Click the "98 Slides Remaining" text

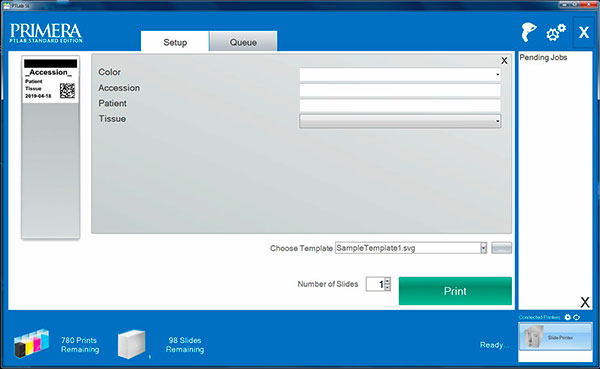tap(185, 345)
